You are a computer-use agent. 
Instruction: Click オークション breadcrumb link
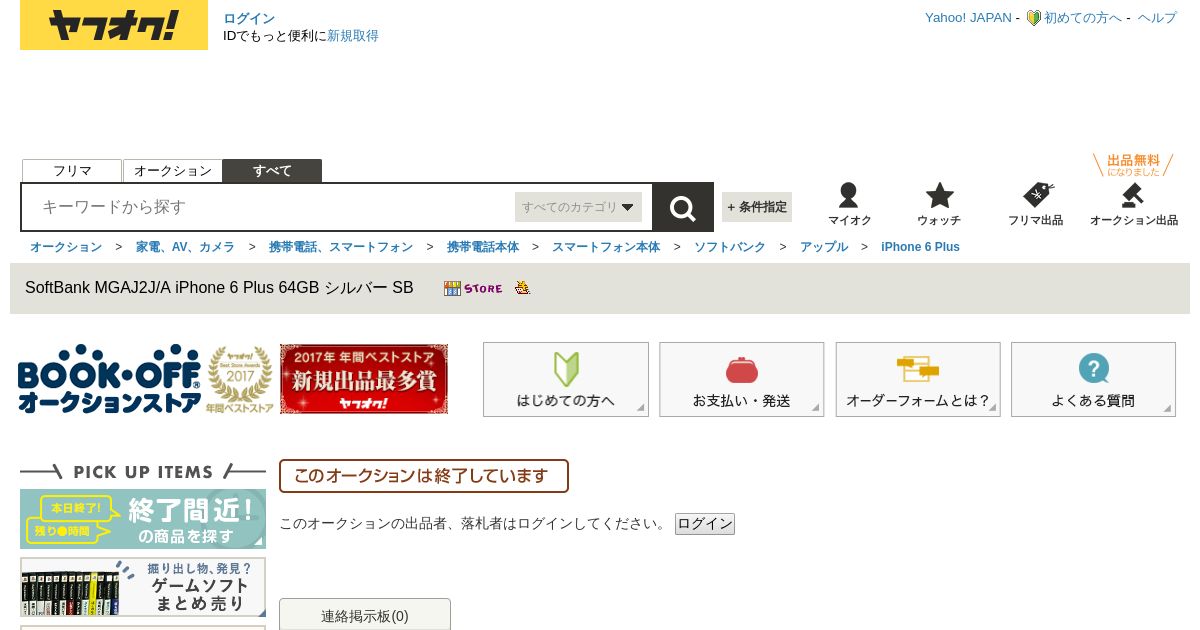[66, 247]
